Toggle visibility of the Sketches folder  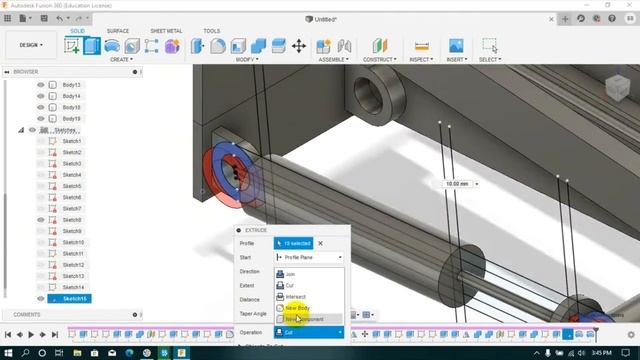tap(32, 130)
